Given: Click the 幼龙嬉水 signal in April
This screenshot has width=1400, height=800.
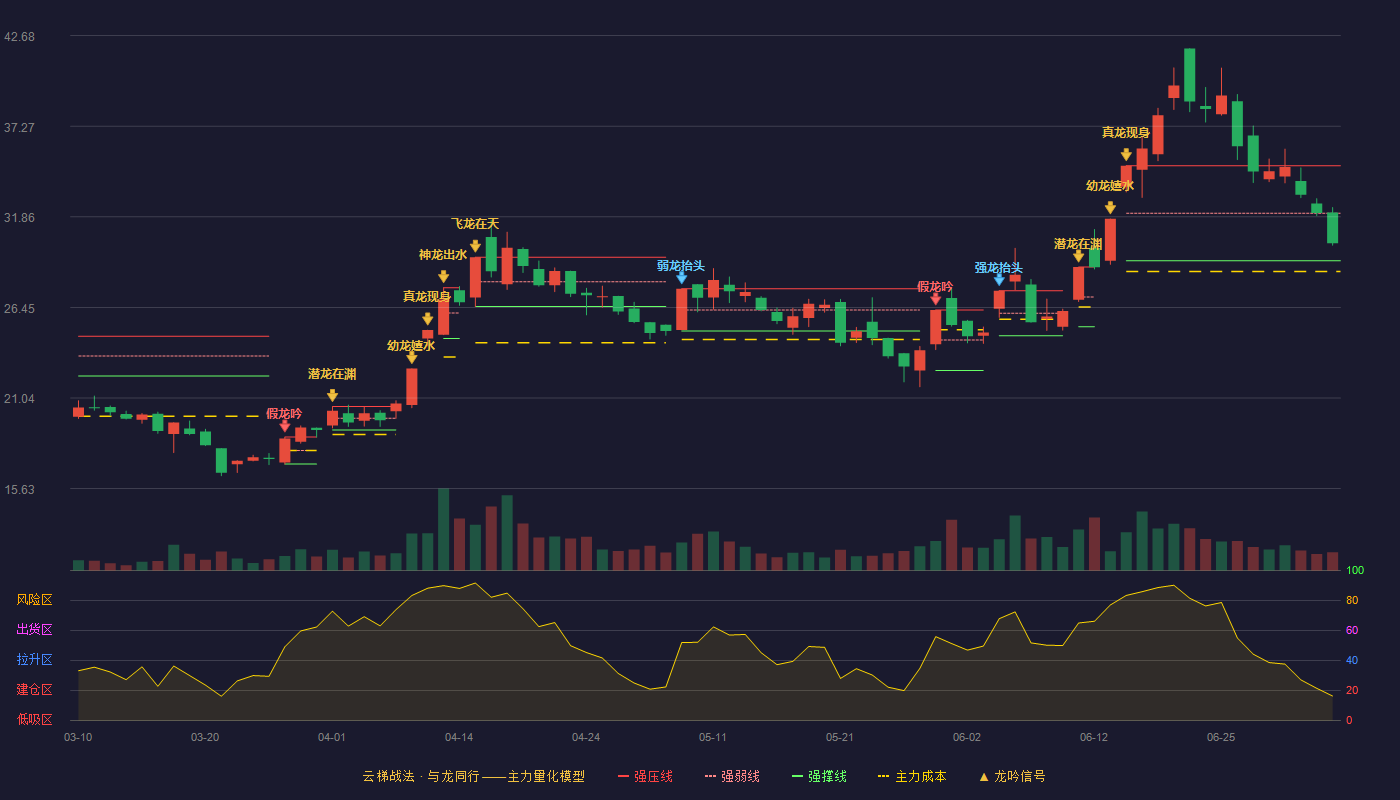Looking at the screenshot, I should pyautogui.click(x=411, y=358).
